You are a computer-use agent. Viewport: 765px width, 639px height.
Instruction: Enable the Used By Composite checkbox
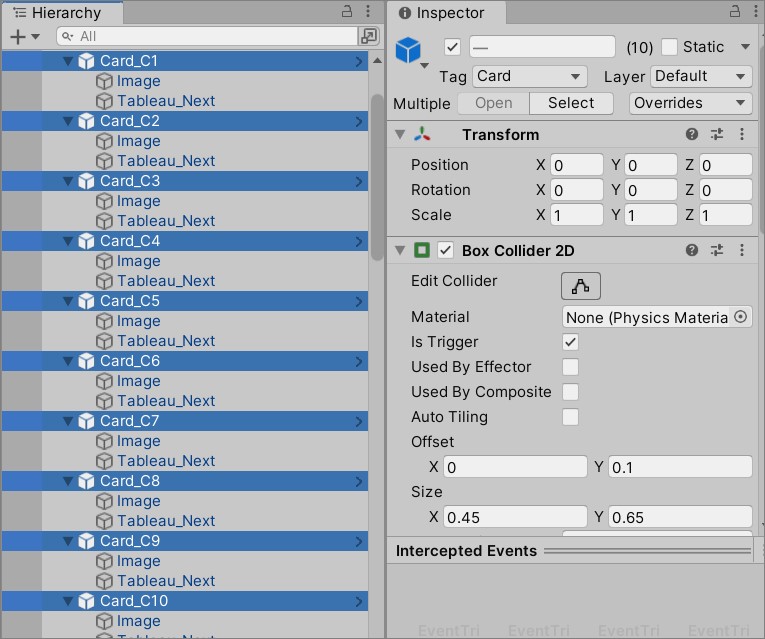(x=570, y=392)
